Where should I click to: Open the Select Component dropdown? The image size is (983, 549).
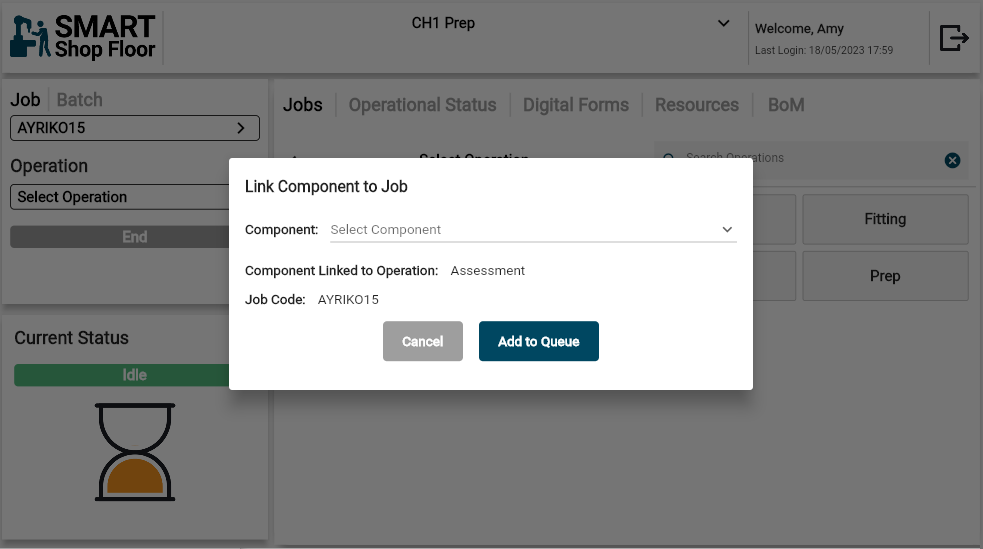(532, 230)
